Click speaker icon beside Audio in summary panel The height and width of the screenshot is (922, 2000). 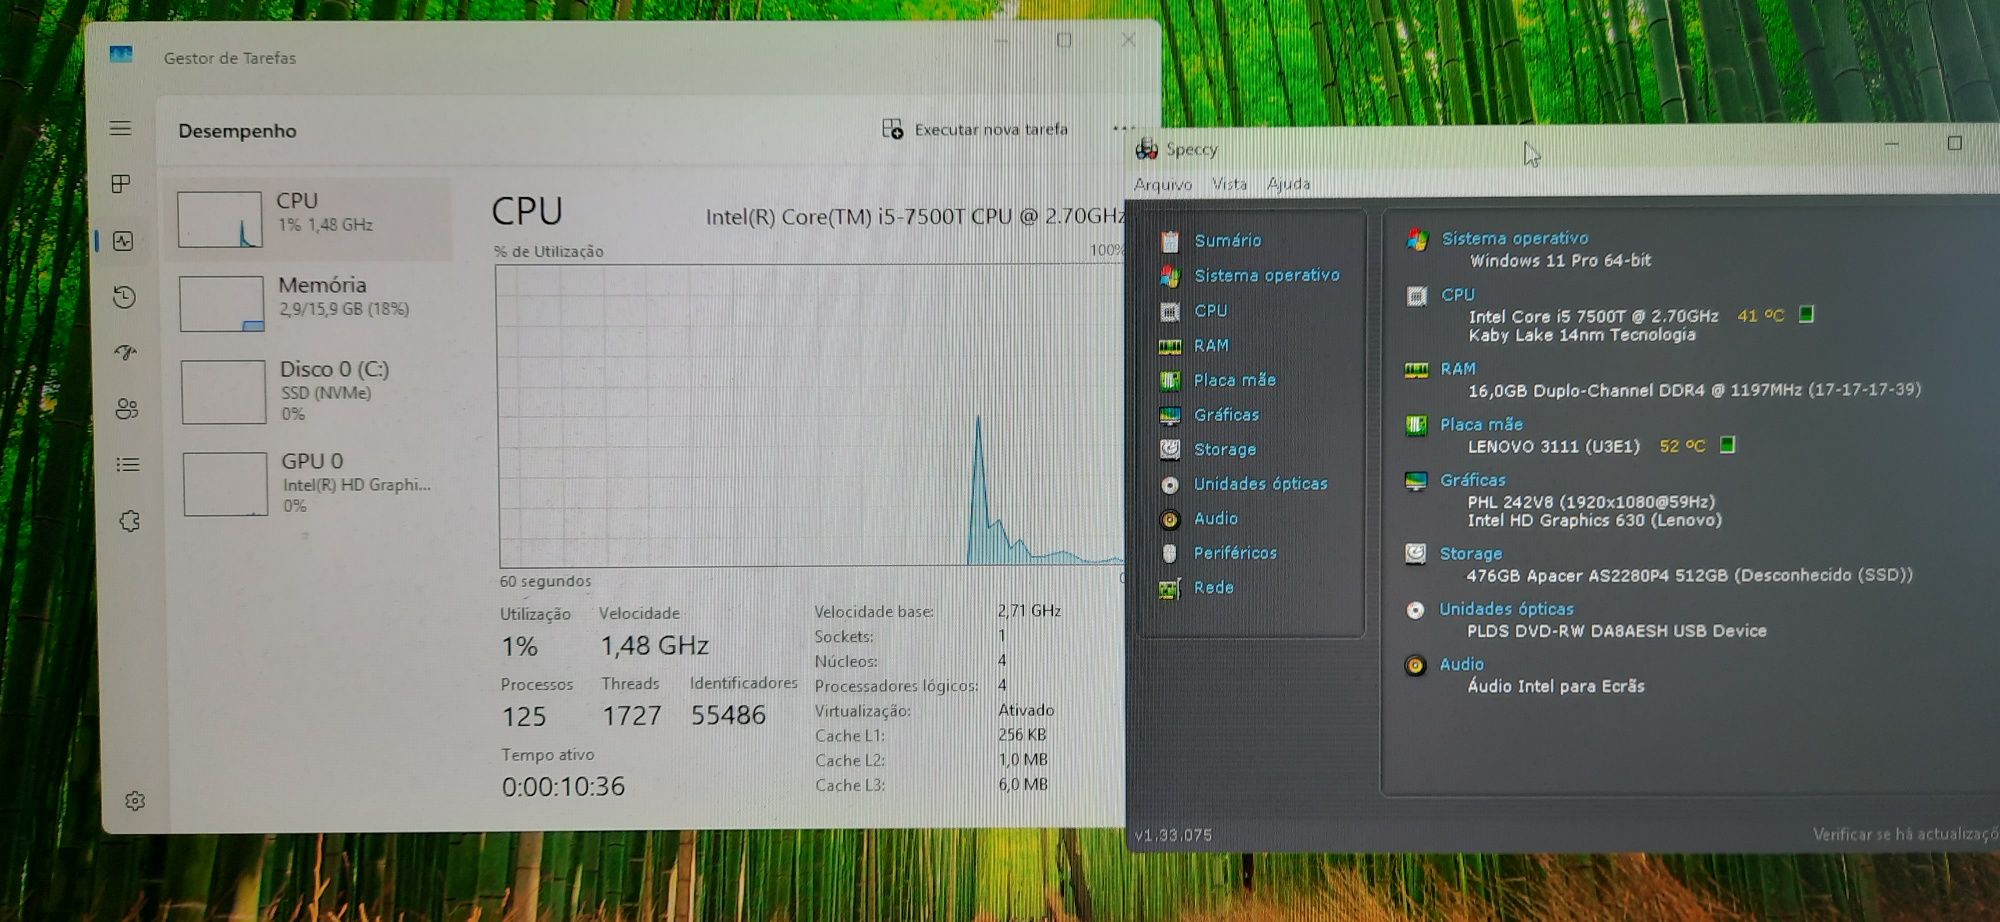[1415, 665]
